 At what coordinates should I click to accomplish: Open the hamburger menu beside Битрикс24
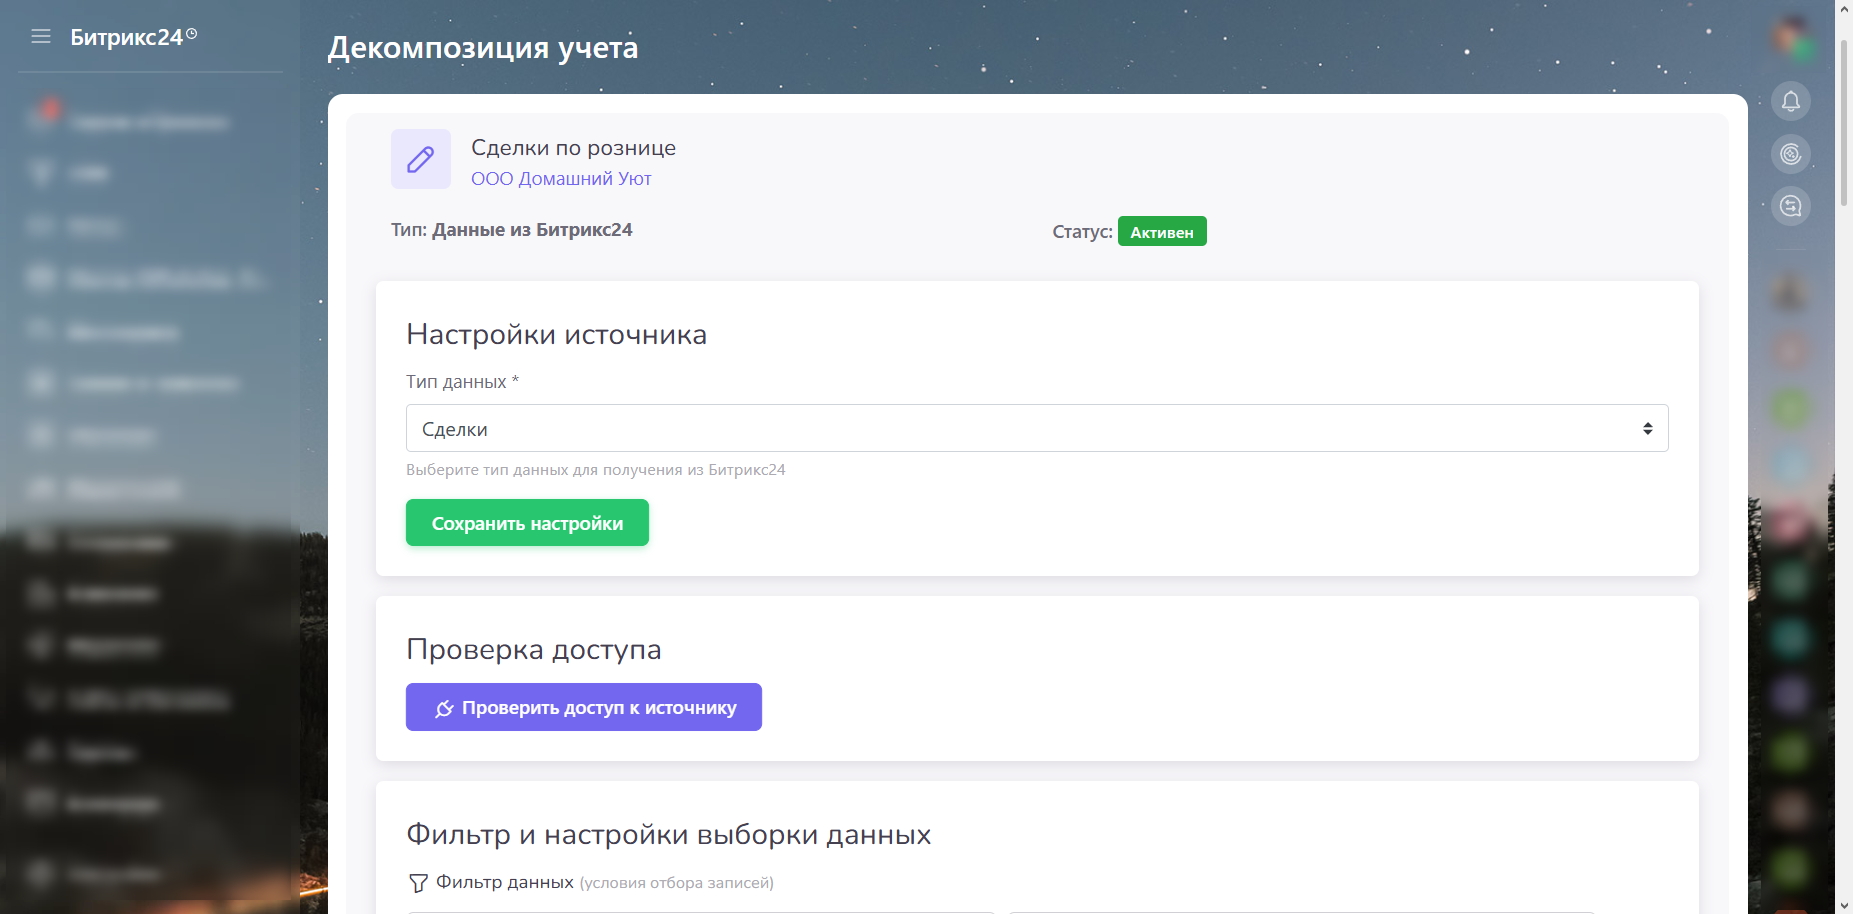coord(41,37)
